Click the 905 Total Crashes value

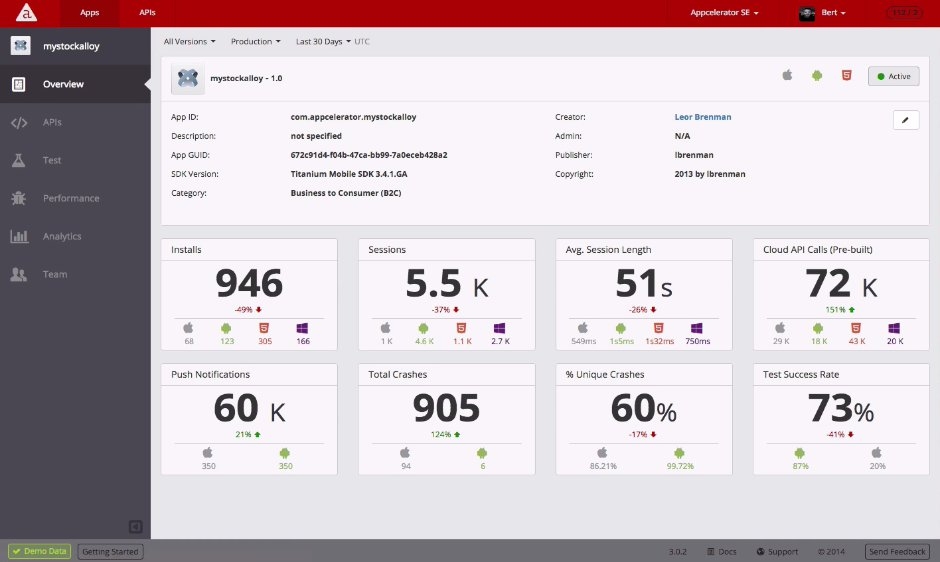pos(447,408)
